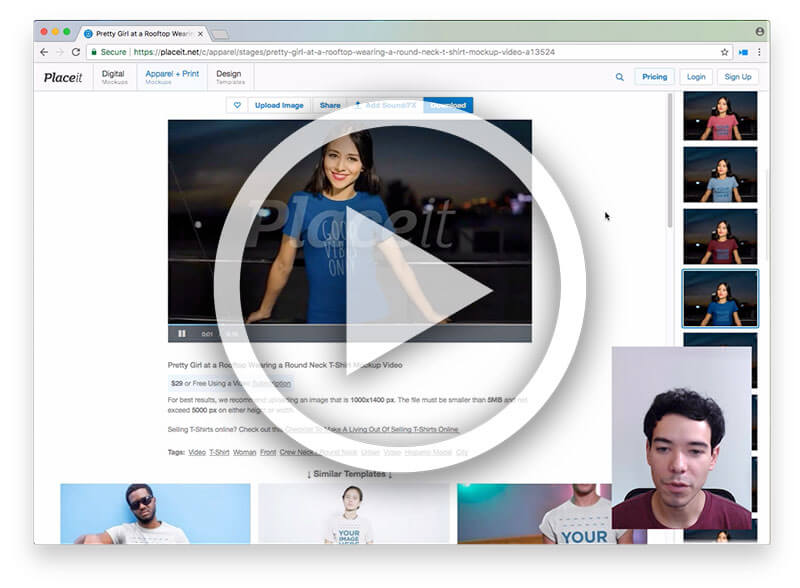
Task: Open a new browser tab
Action: pyautogui.click(x=220, y=34)
